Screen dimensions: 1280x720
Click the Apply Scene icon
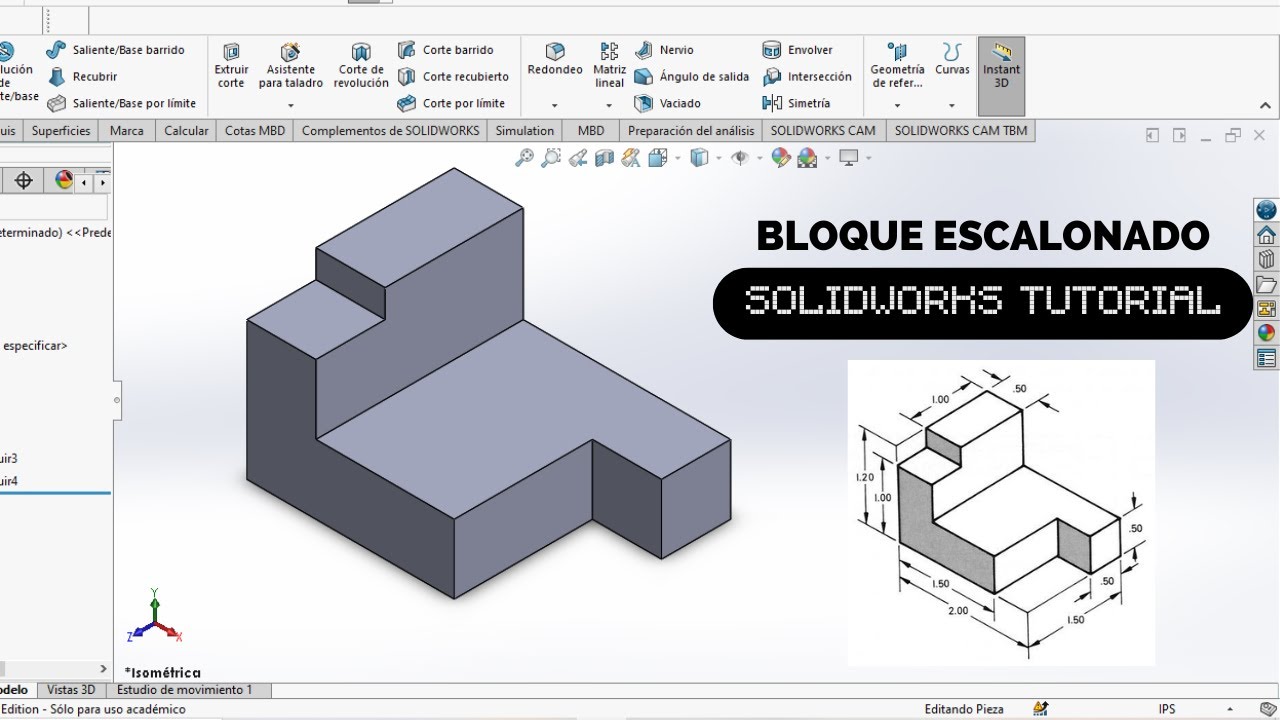[x=808, y=158]
